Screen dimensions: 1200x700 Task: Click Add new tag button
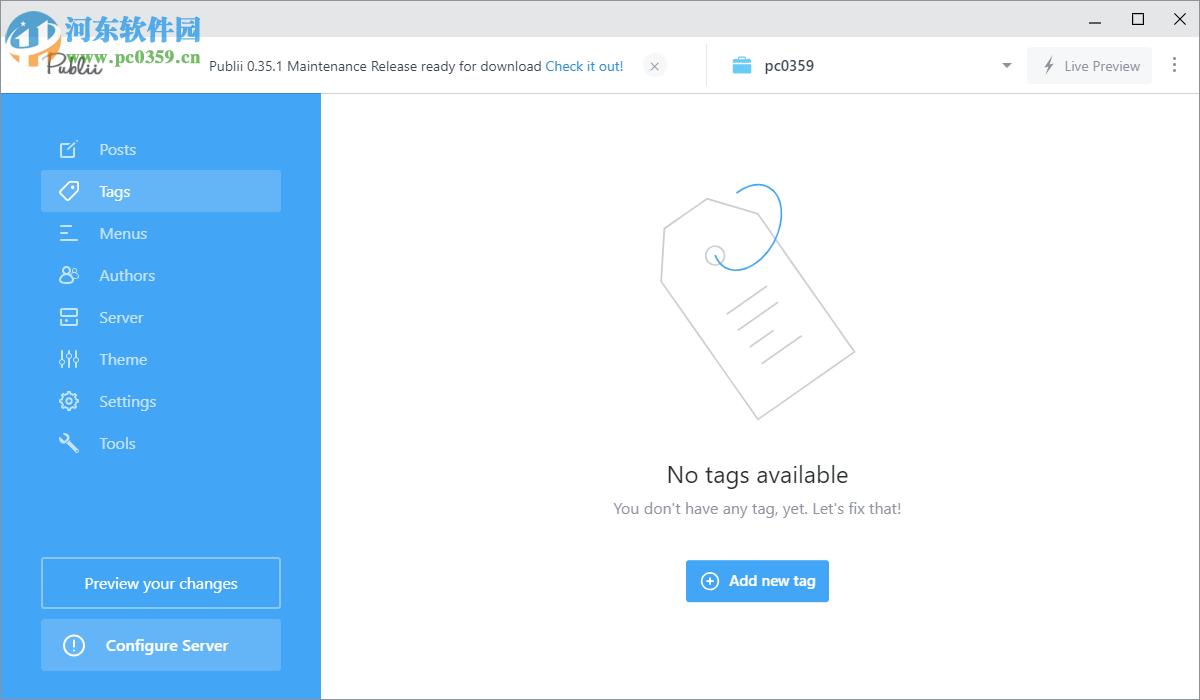click(x=757, y=581)
